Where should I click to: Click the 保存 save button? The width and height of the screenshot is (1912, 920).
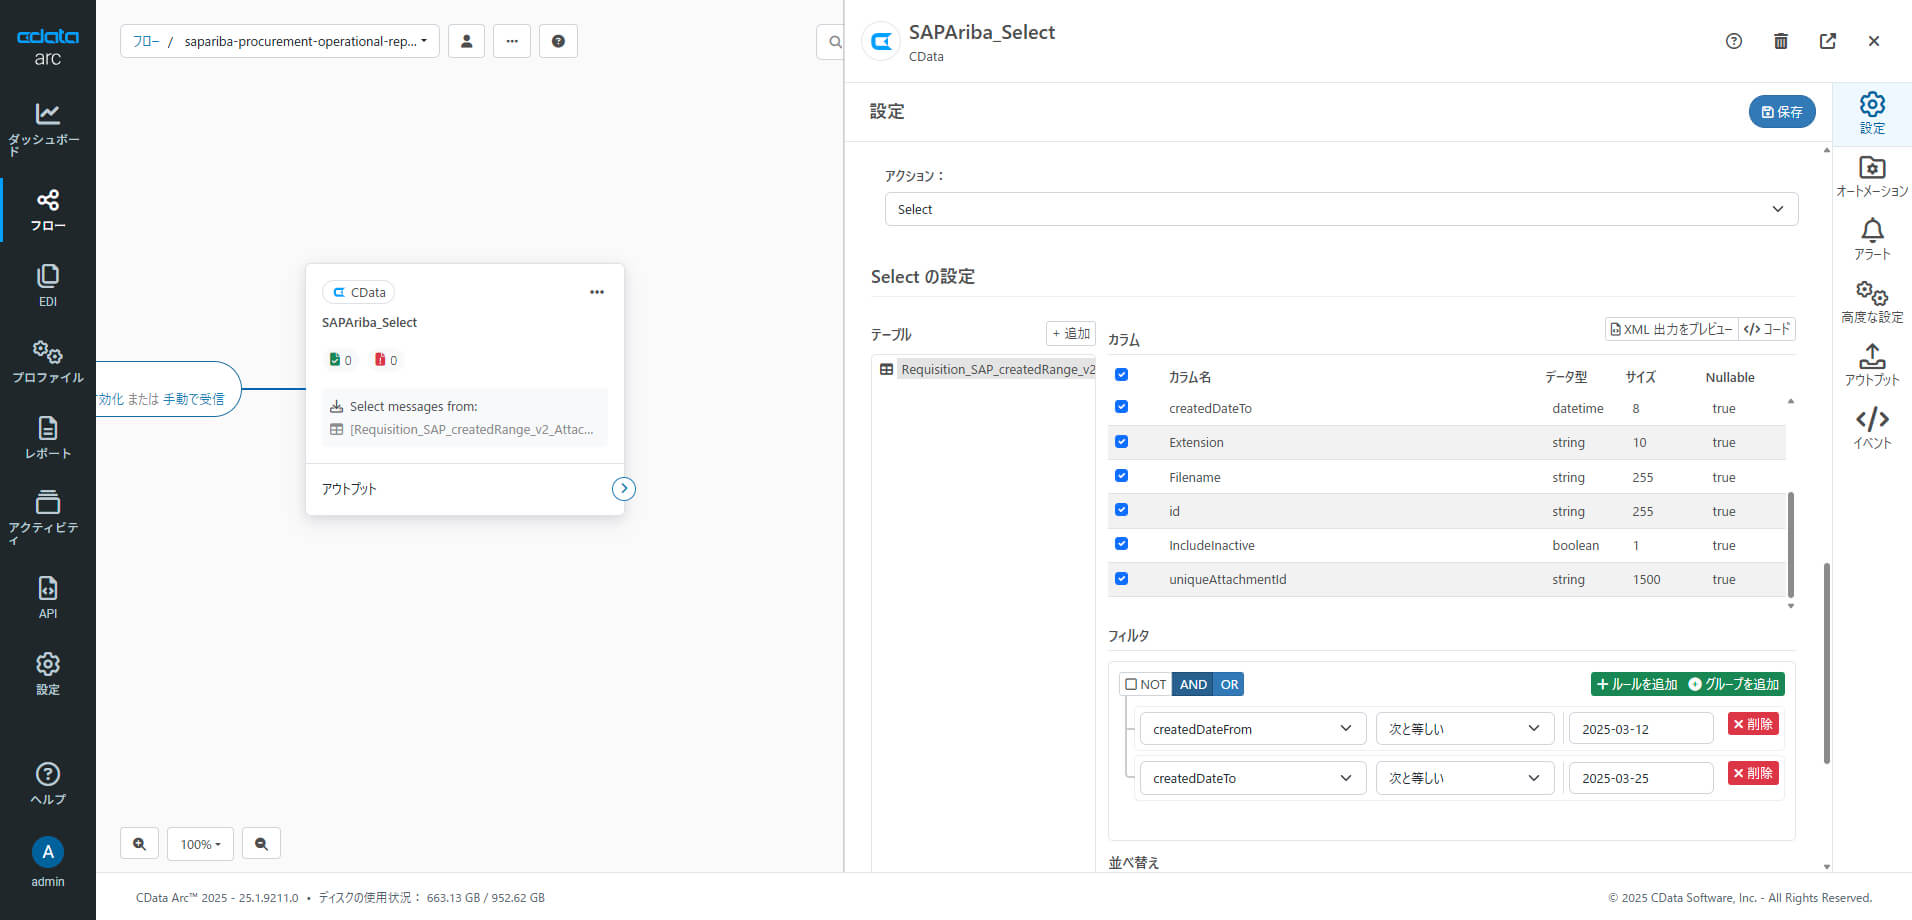pos(1781,112)
